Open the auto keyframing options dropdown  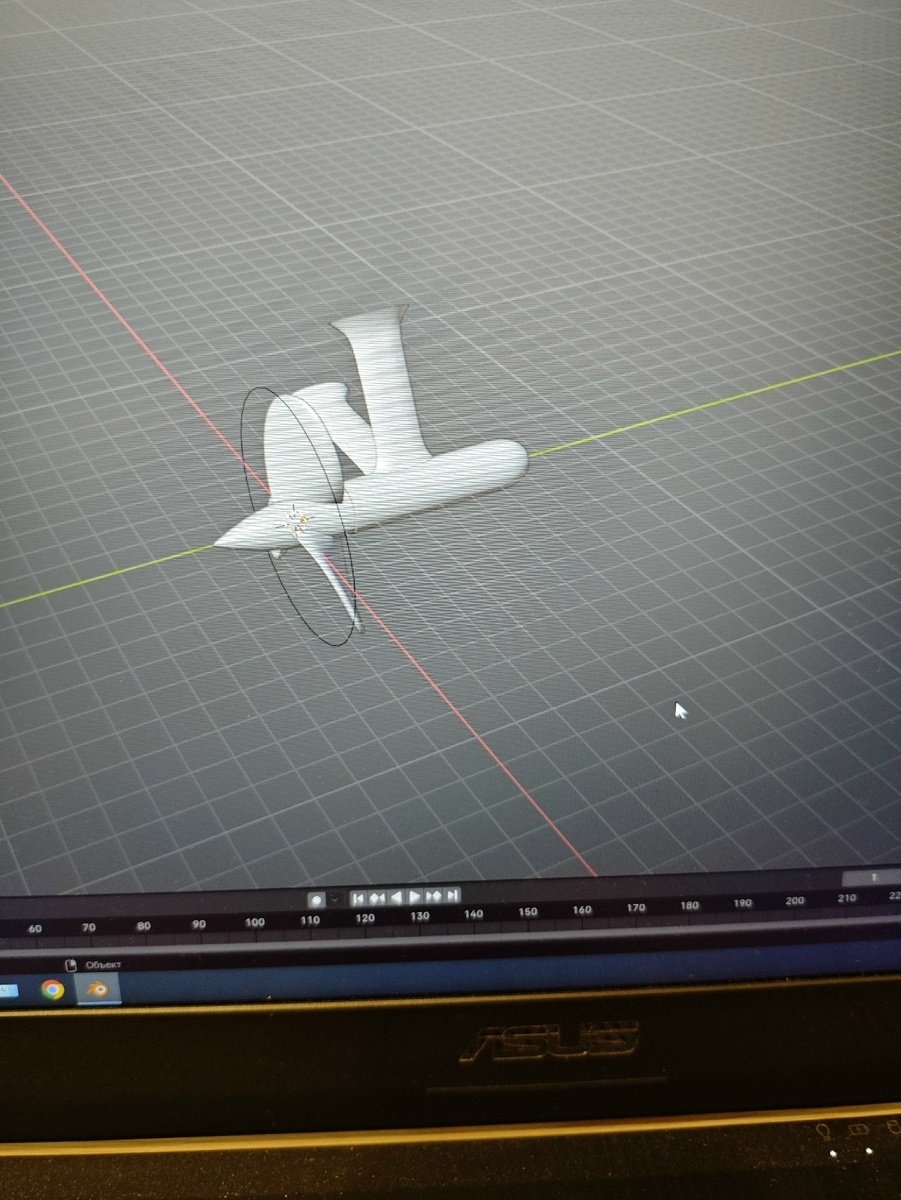pos(334,899)
